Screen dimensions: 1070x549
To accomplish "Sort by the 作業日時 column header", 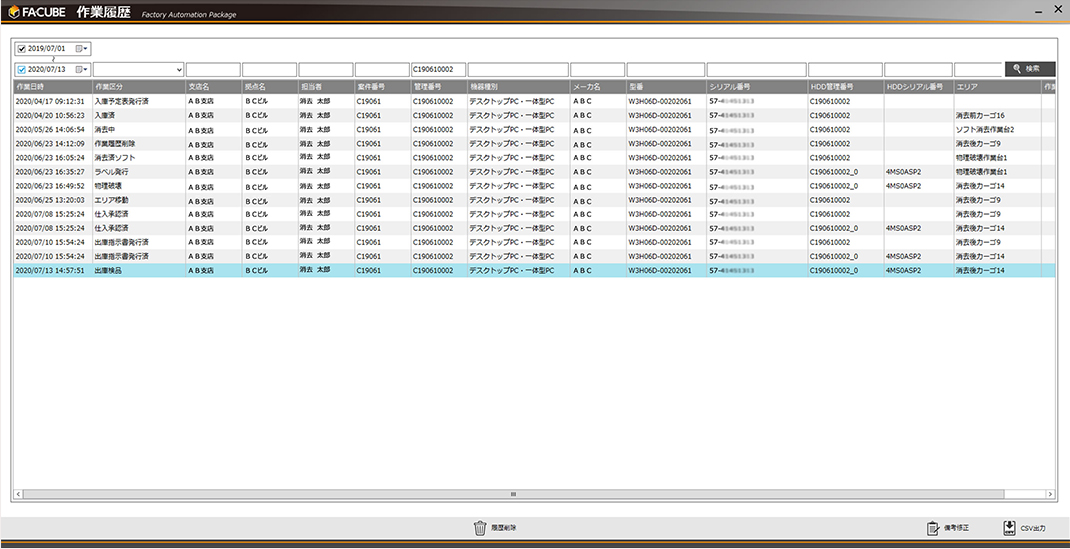I will (x=52, y=87).
